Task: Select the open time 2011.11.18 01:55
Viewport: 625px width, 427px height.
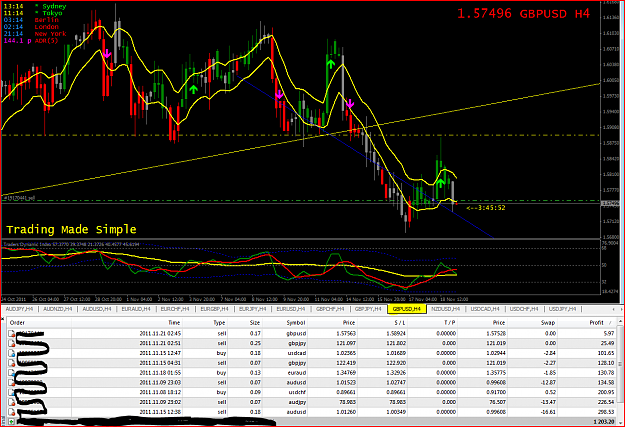Action: 160,373
